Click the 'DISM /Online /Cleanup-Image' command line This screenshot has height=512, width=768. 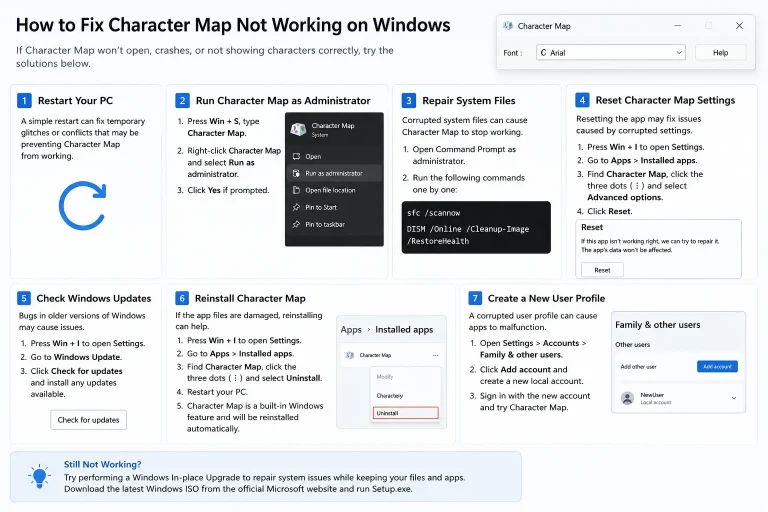(468, 229)
